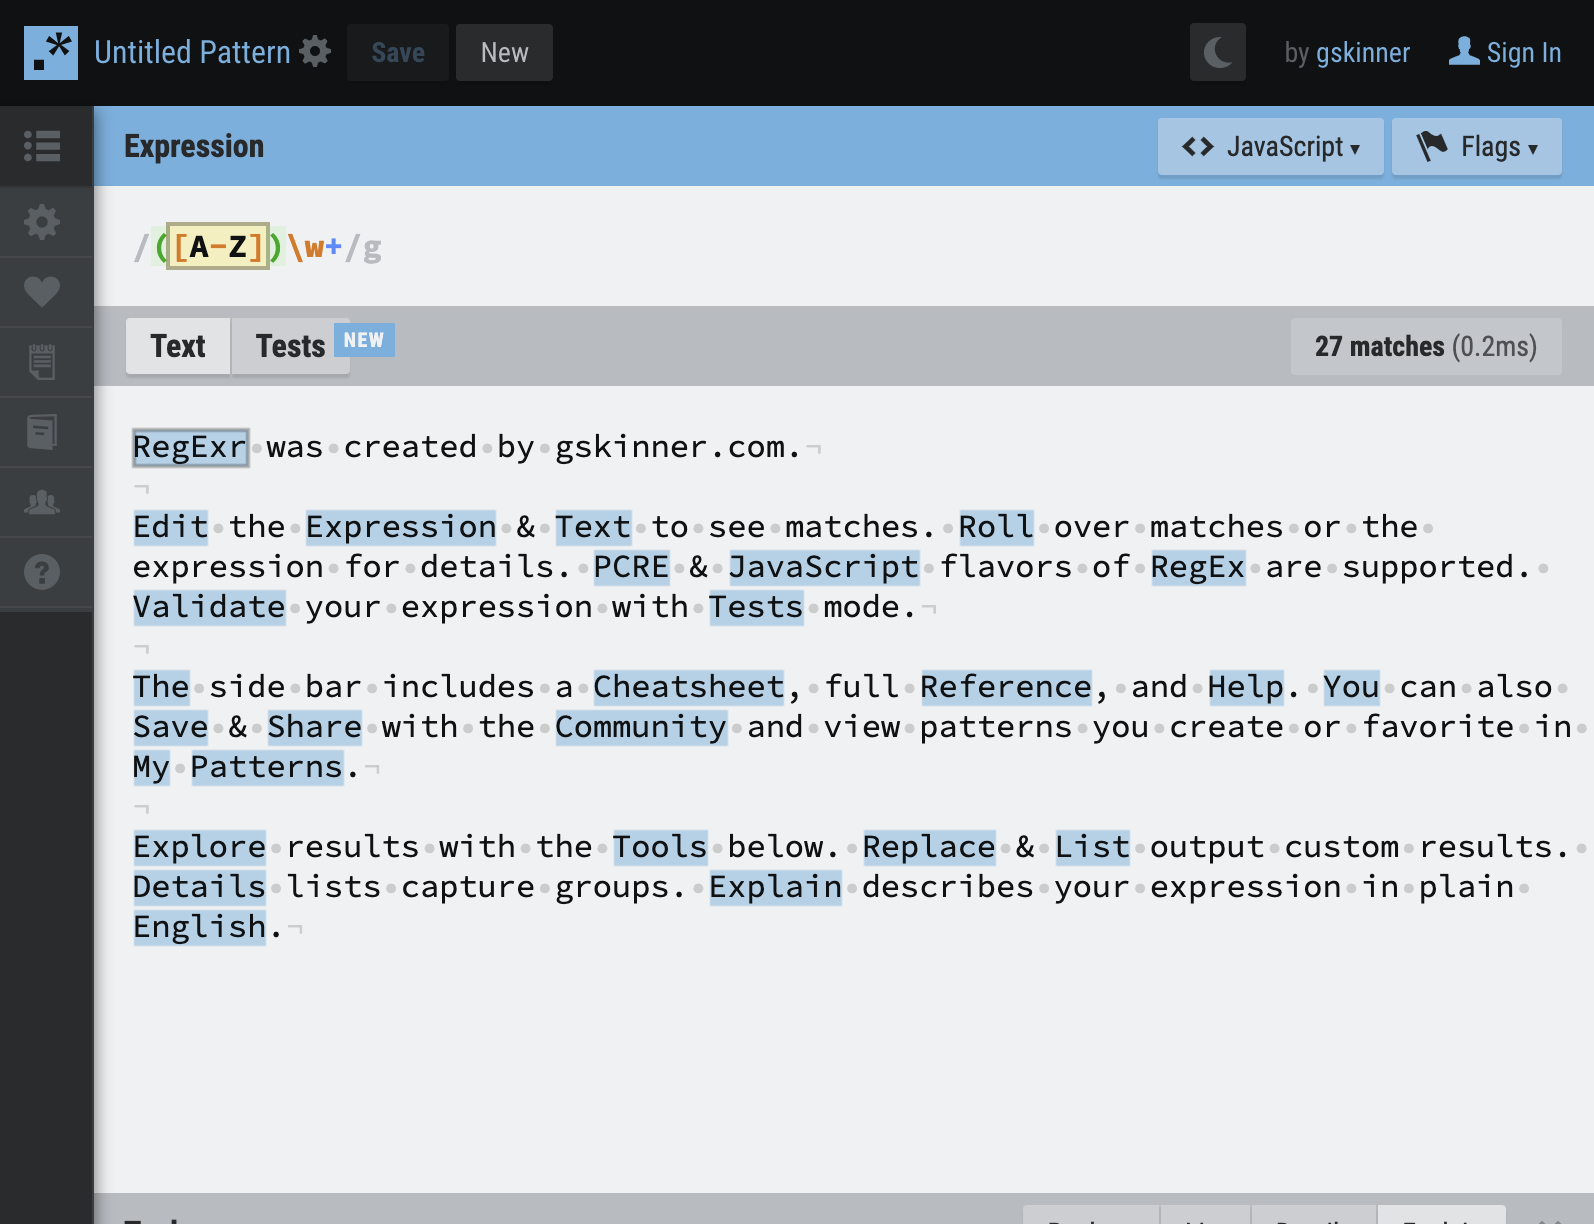Open Help question mark icon

tap(42, 572)
